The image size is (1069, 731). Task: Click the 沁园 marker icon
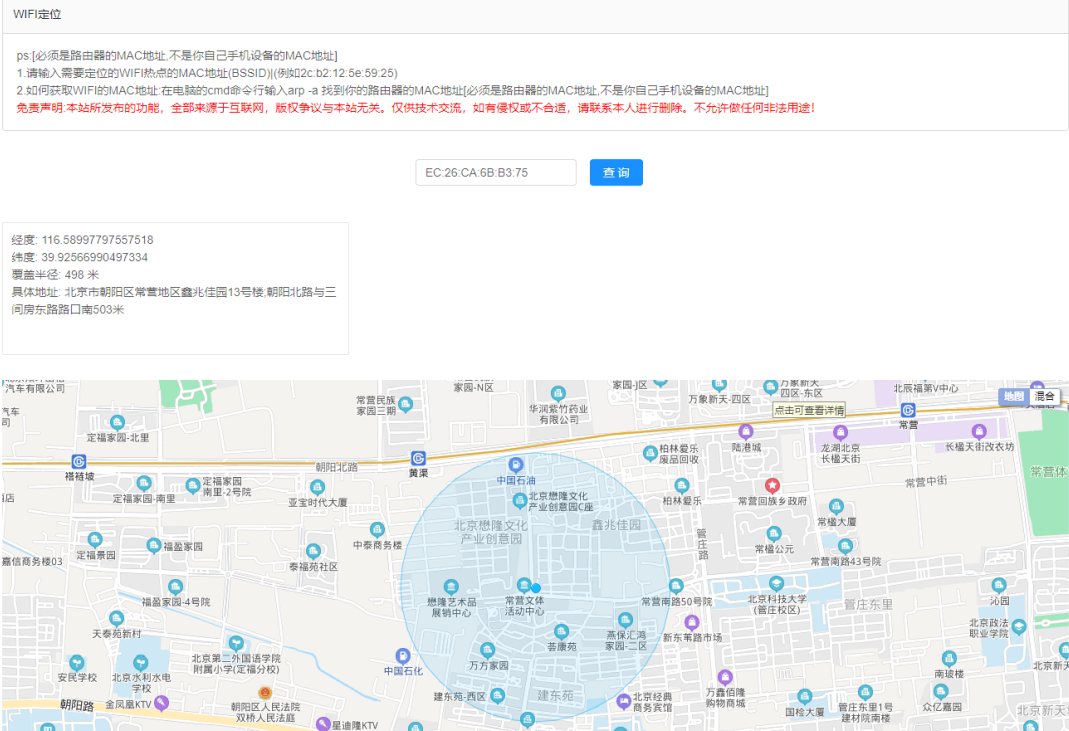(999, 585)
